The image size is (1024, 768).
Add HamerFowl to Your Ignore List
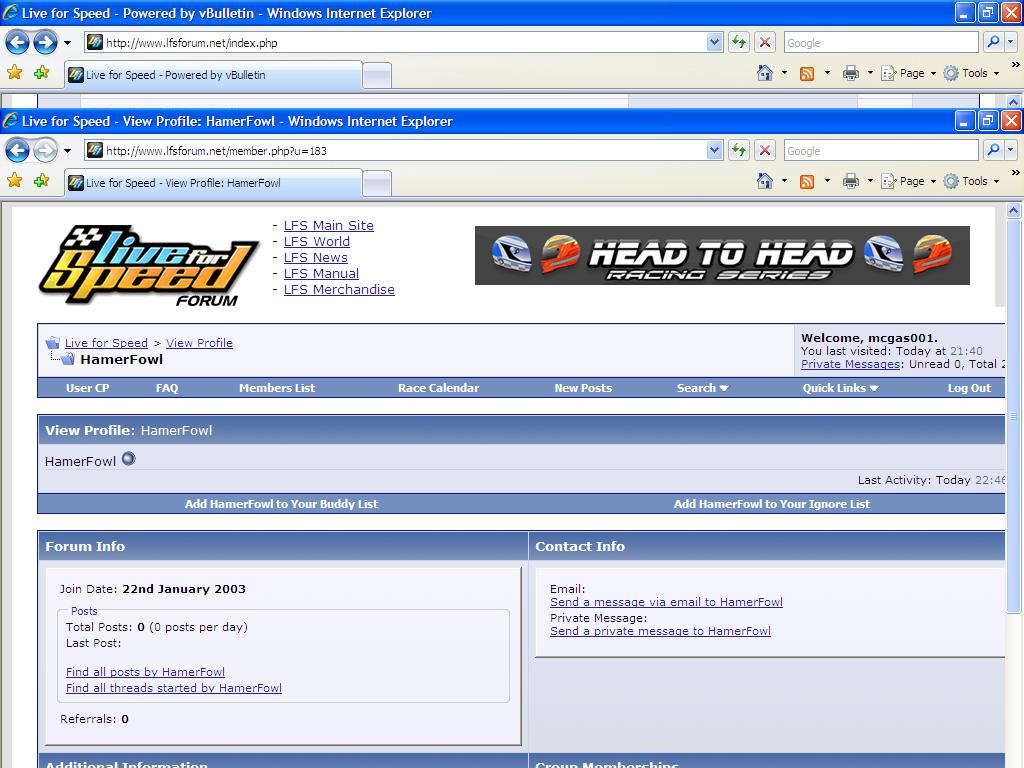coord(772,504)
